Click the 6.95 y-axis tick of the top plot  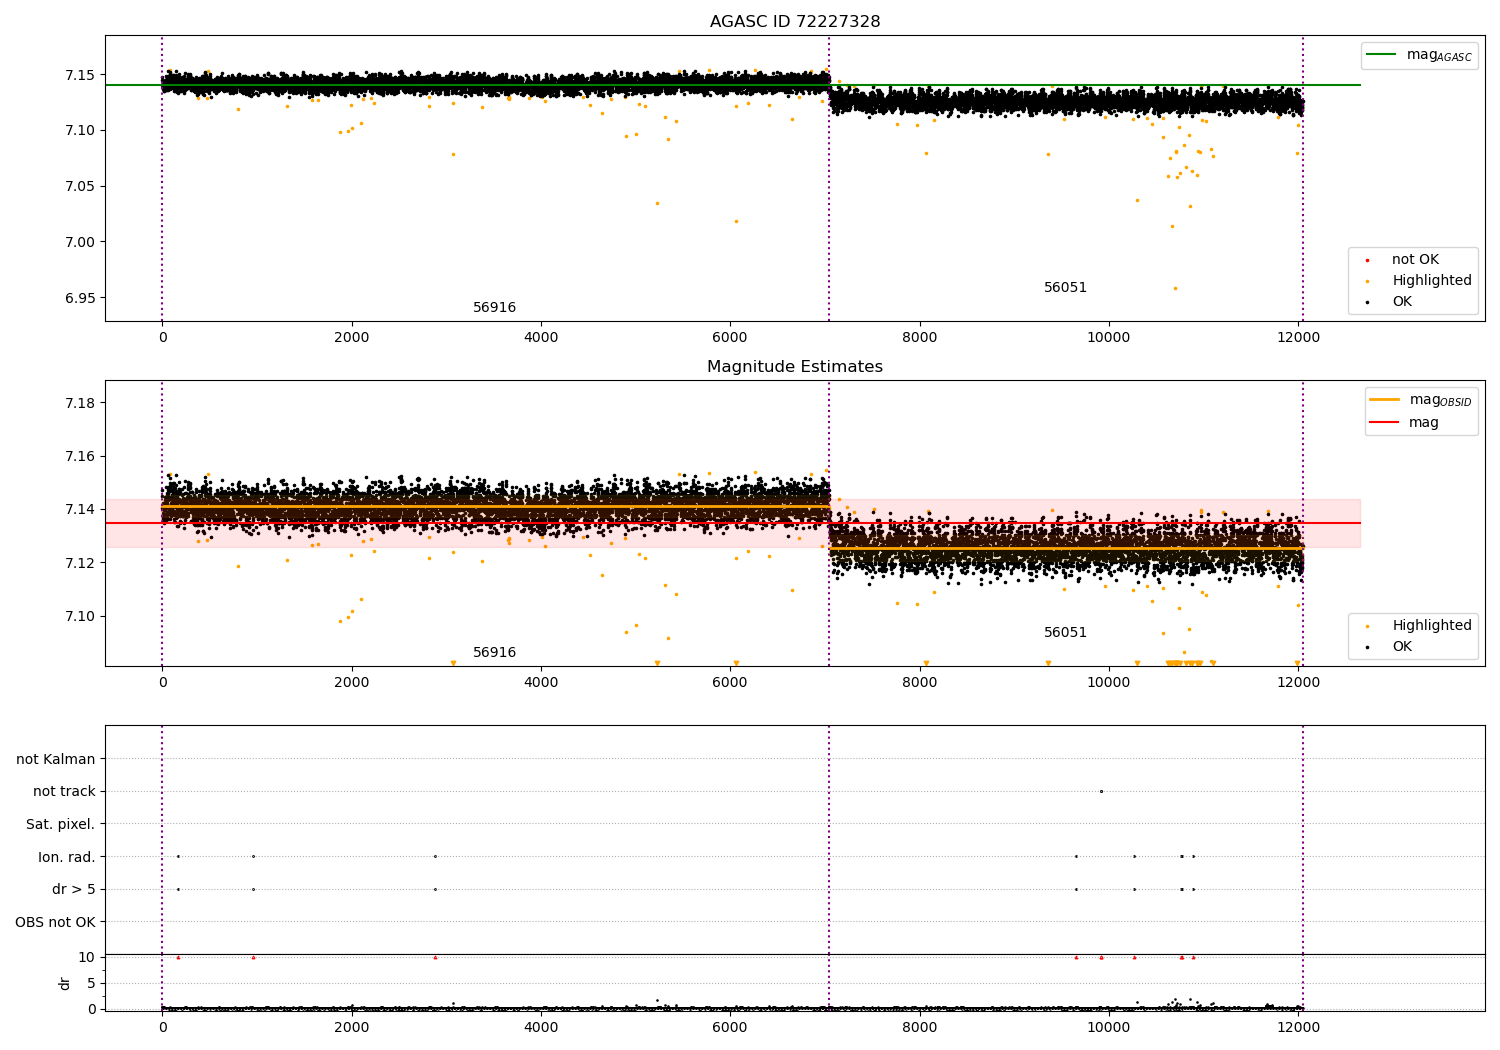81,298
